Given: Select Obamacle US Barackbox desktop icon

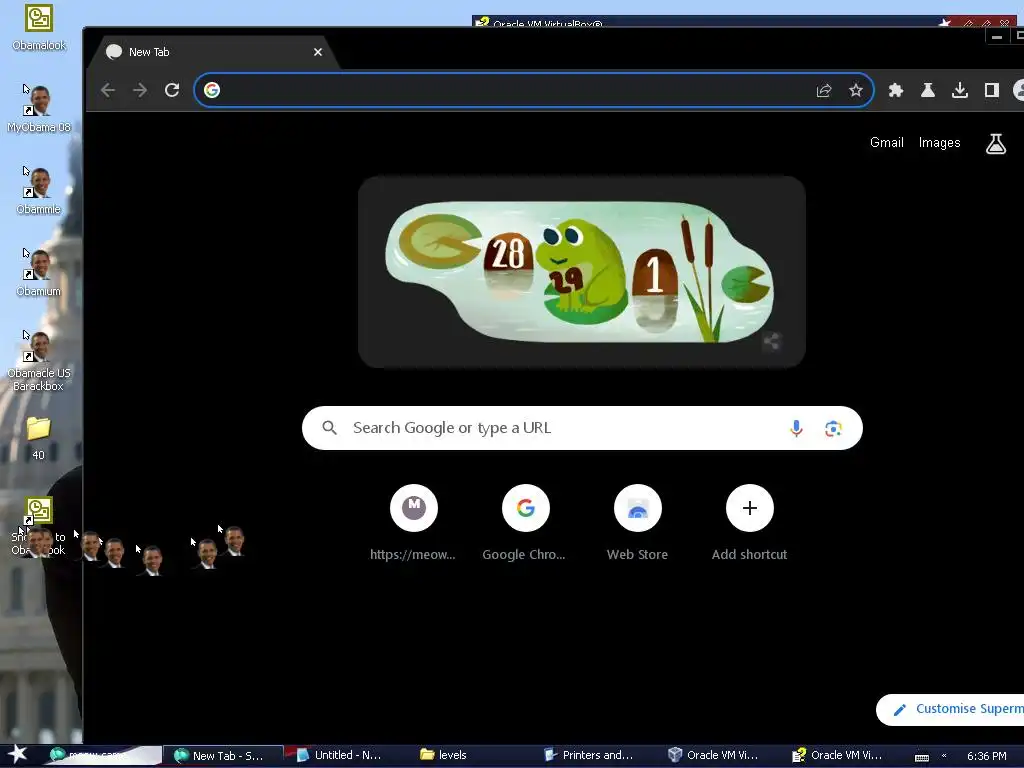Looking at the screenshot, I should point(39,361).
